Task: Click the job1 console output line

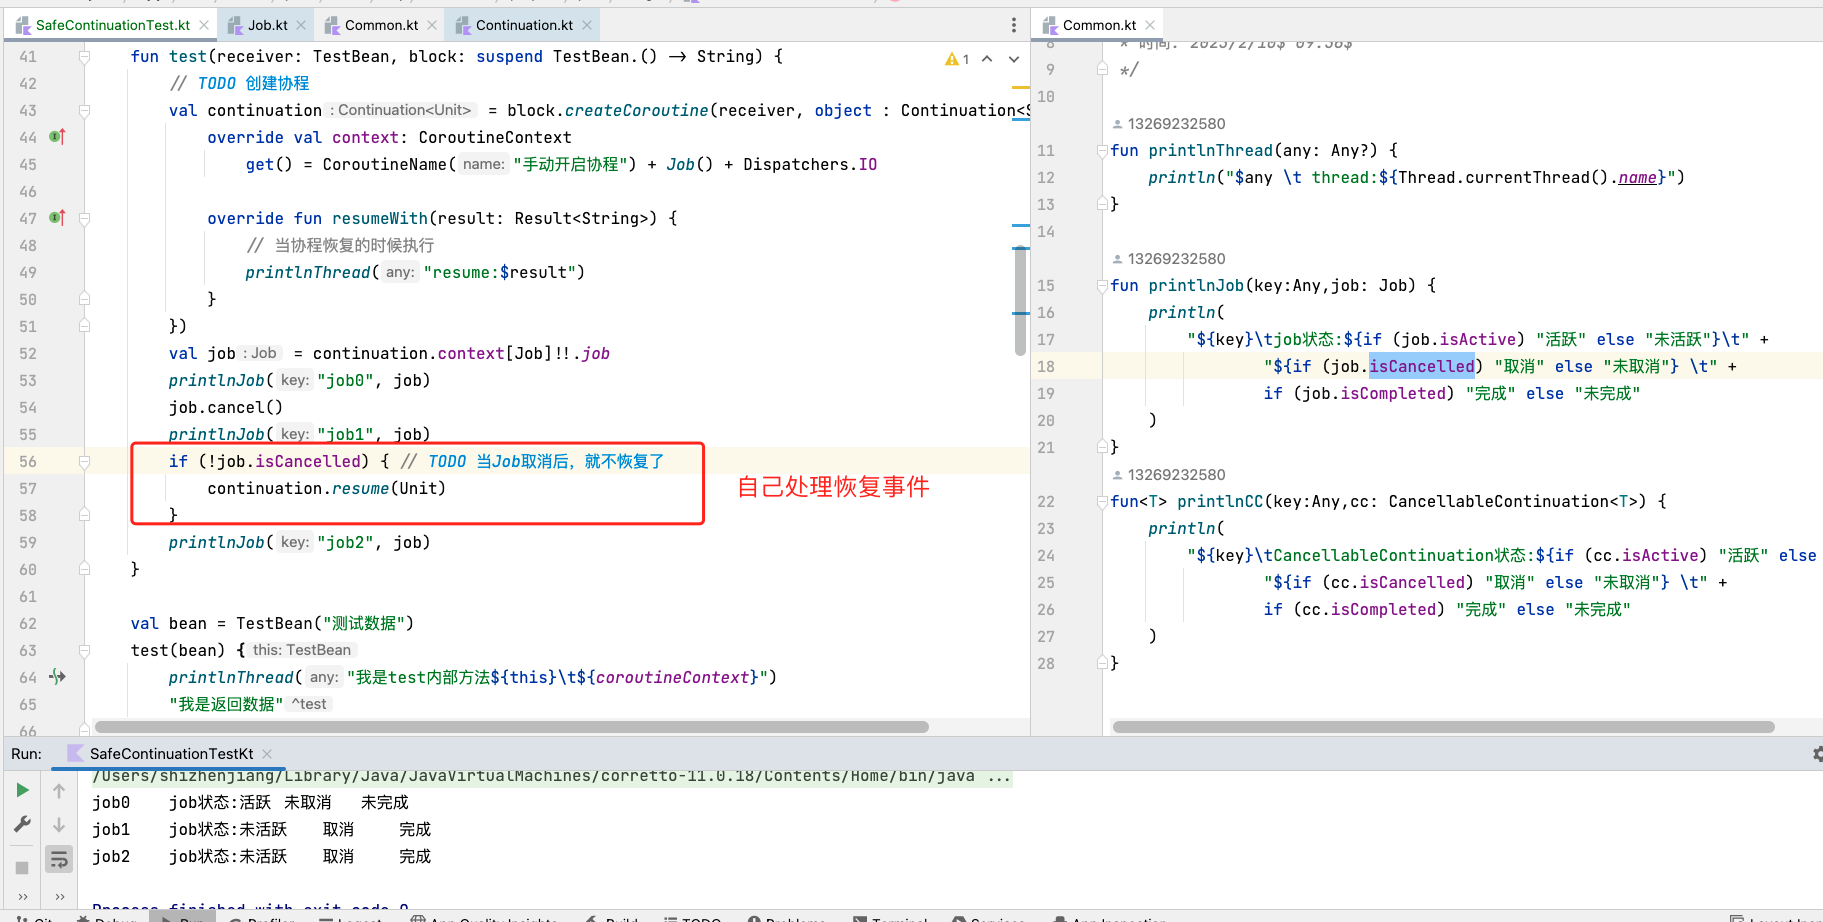Action: pyautogui.click(x=261, y=829)
